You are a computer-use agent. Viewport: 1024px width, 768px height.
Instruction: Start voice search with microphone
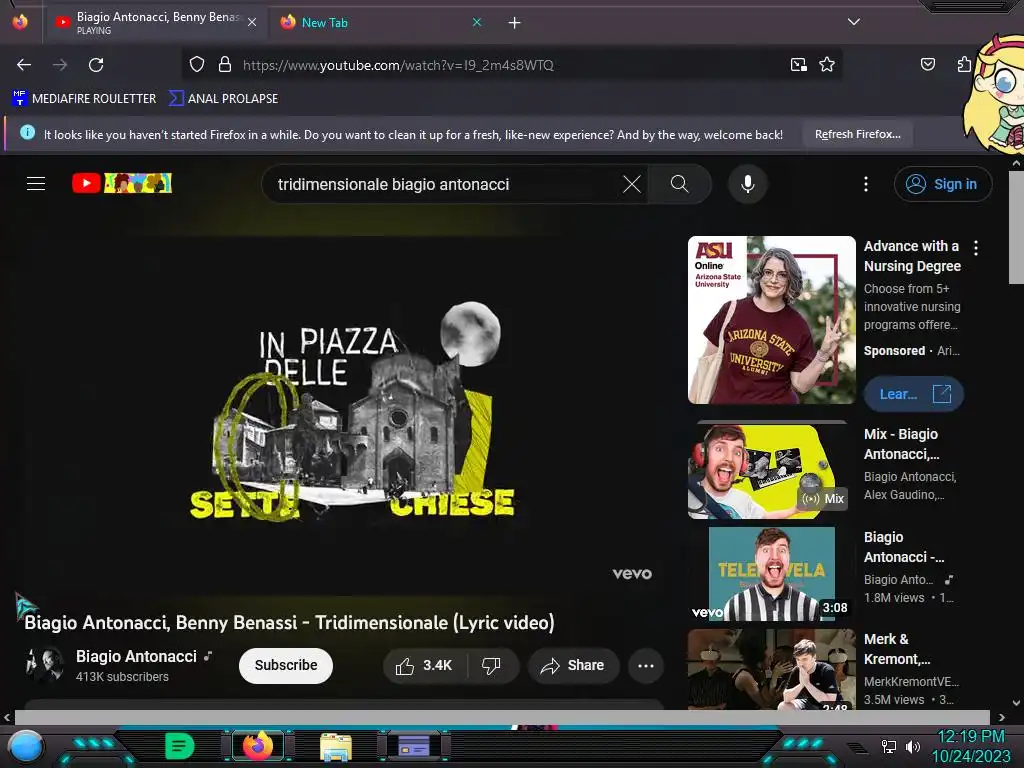[748, 184]
